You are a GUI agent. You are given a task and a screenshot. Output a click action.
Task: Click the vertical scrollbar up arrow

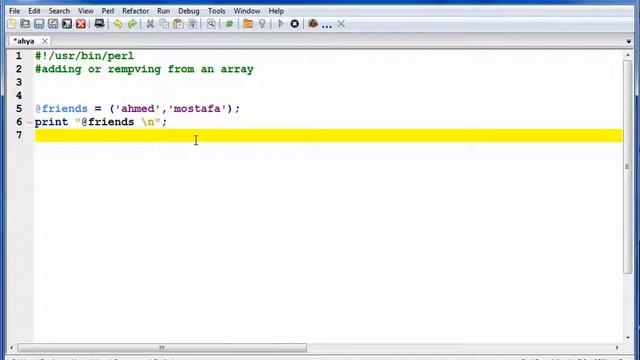[628, 55]
